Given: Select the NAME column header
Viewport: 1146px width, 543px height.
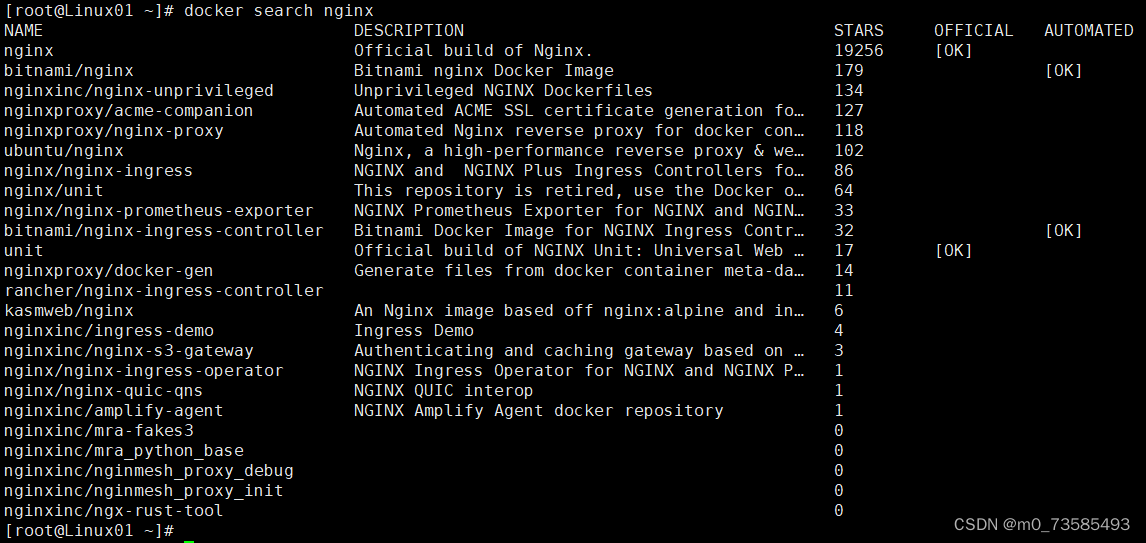Looking at the screenshot, I should pyautogui.click(x=23, y=31).
